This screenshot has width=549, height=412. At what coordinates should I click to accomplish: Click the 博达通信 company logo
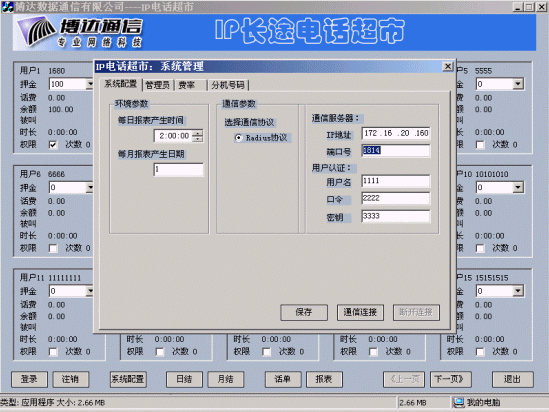coord(79,33)
